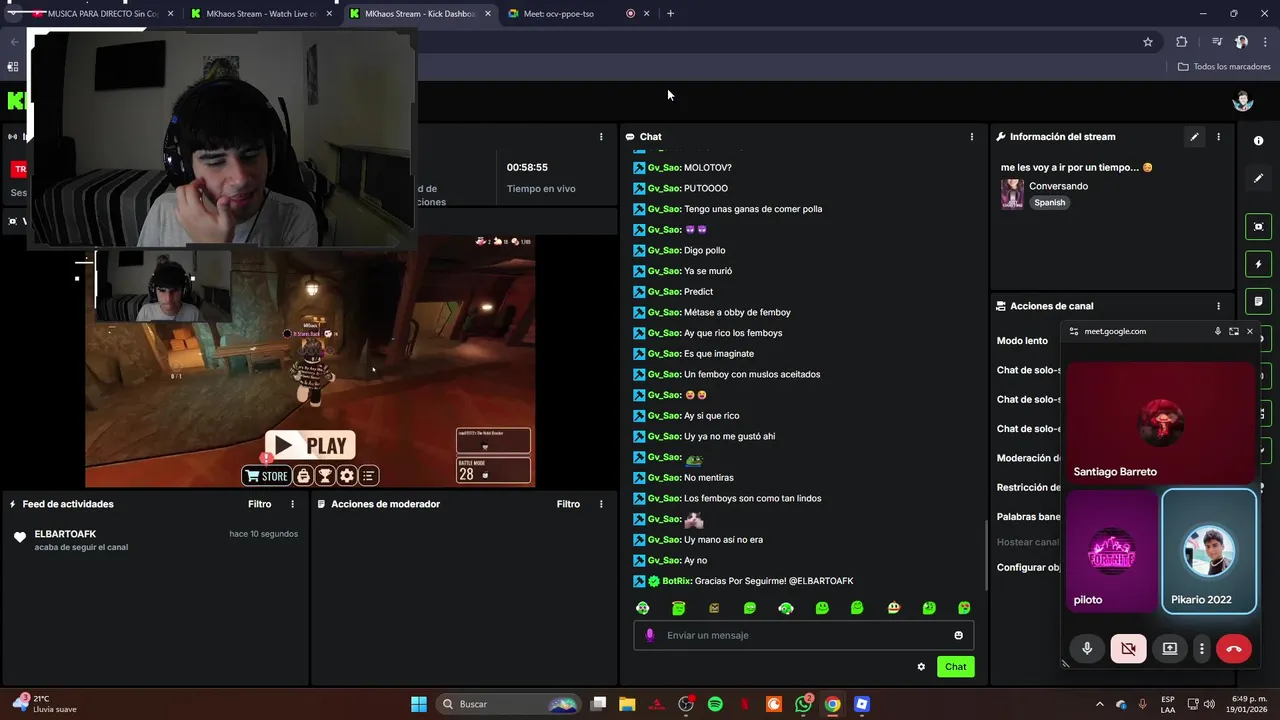Turn camera on in Meet popup
Image resolution: width=1280 pixels, height=720 pixels.
pos(1128,648)
